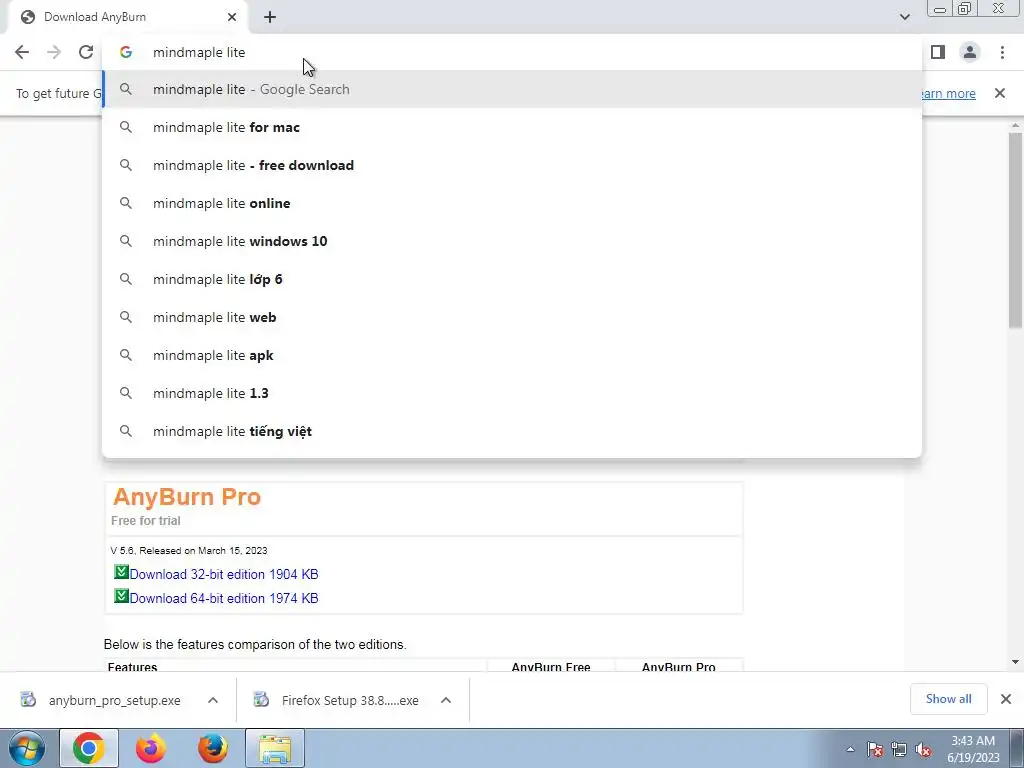Image resolution: width=1024 pixels, height=768 pixels.
Task: Click green download icon for 64-bit edition
Action: (x=121, y=596)
